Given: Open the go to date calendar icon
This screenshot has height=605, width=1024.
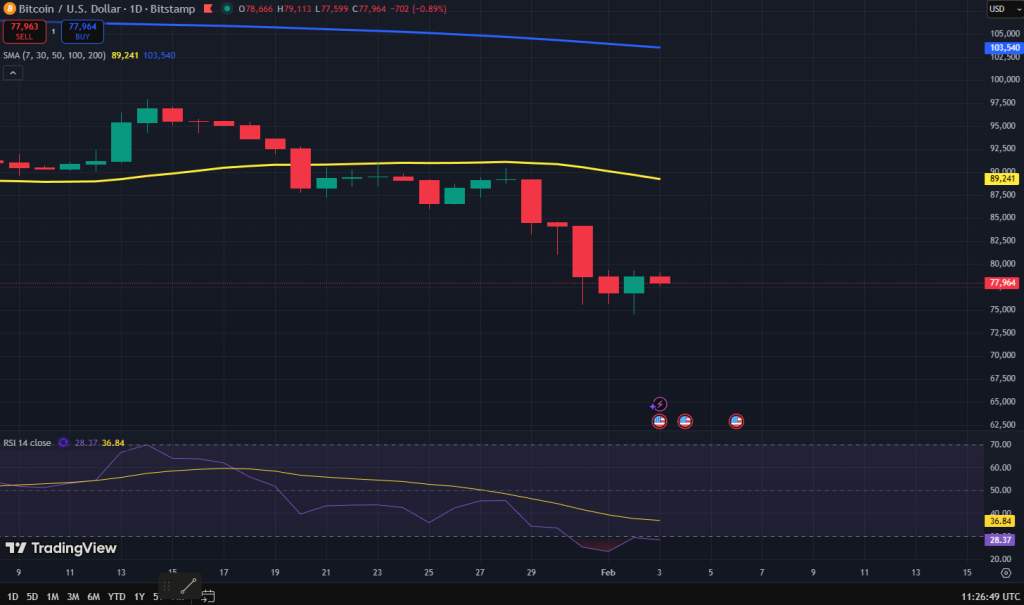Looking at the screenshot, I should pyautogui.click(x=208, y=596).
